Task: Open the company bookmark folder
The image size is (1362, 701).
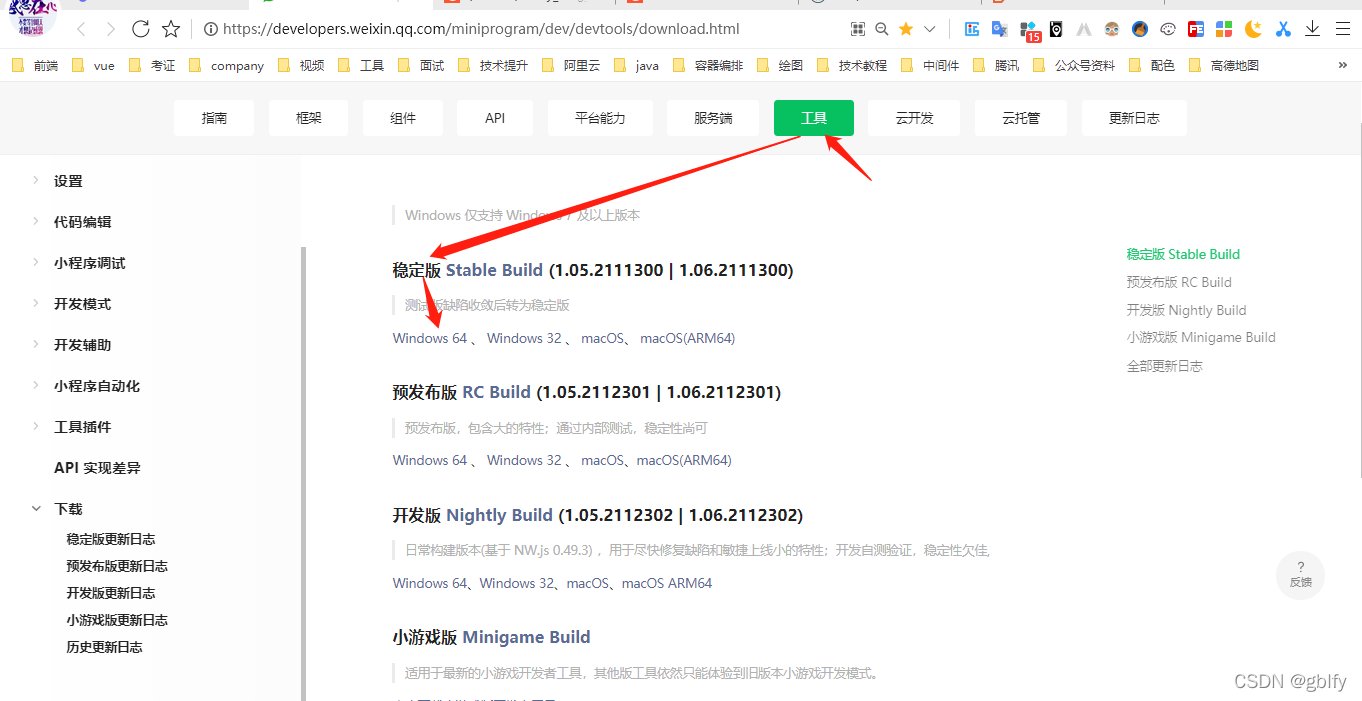Action: coord(226,65)
